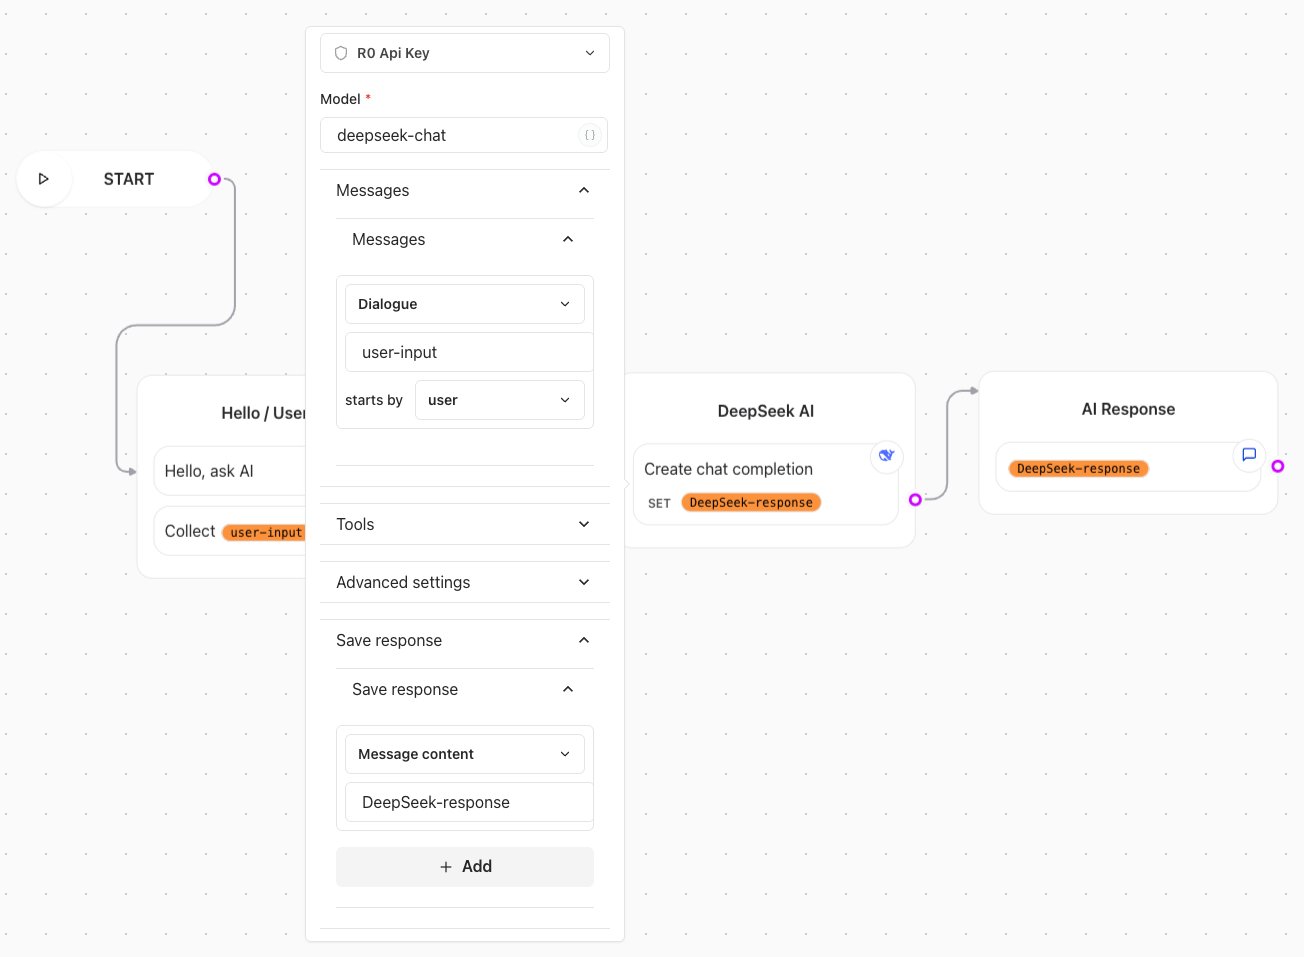Expand the Advanced settings section
1304x957 pixels.
583,581
